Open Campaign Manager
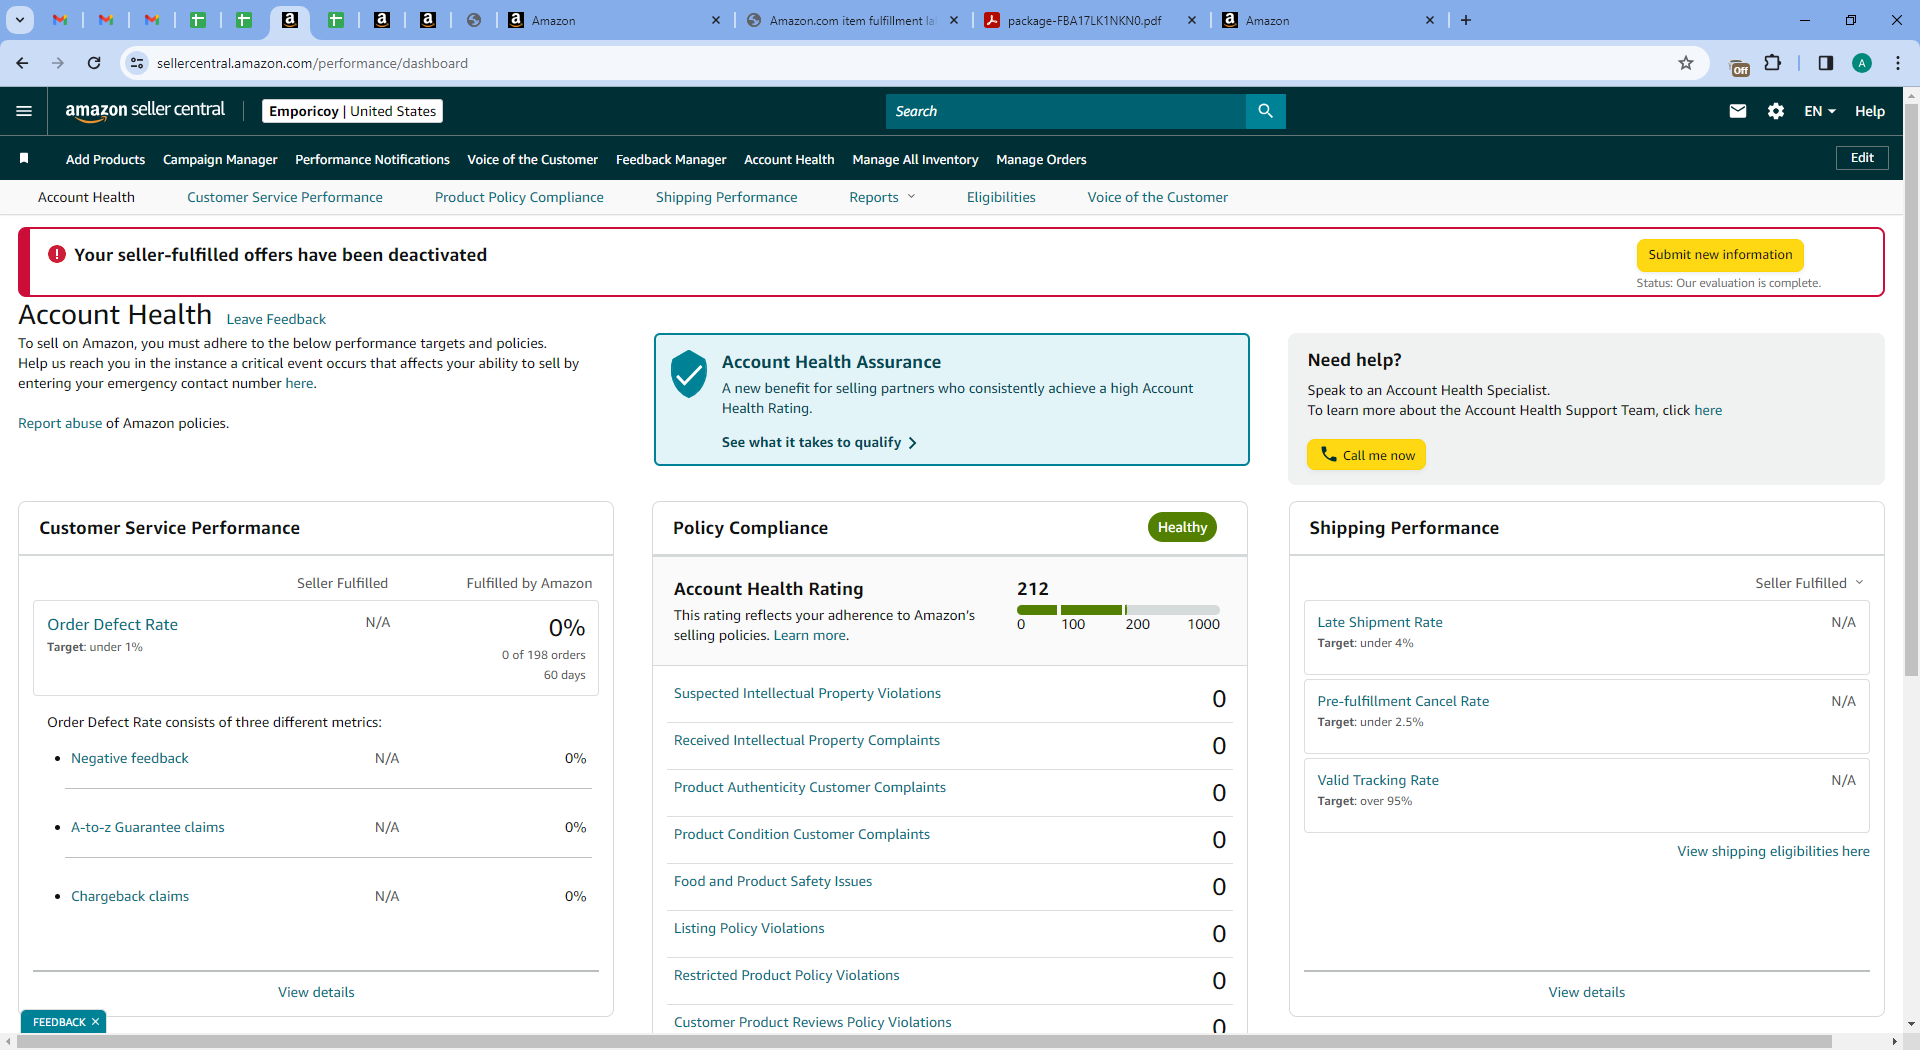This screenshot has width=1920, height=1050. tap(220, 159)
